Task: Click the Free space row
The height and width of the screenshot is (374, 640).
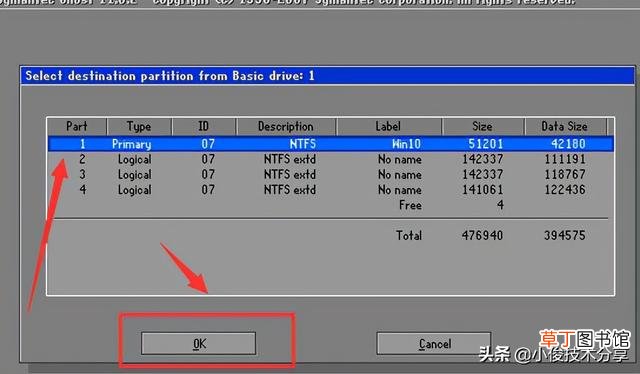Action: 331,205
